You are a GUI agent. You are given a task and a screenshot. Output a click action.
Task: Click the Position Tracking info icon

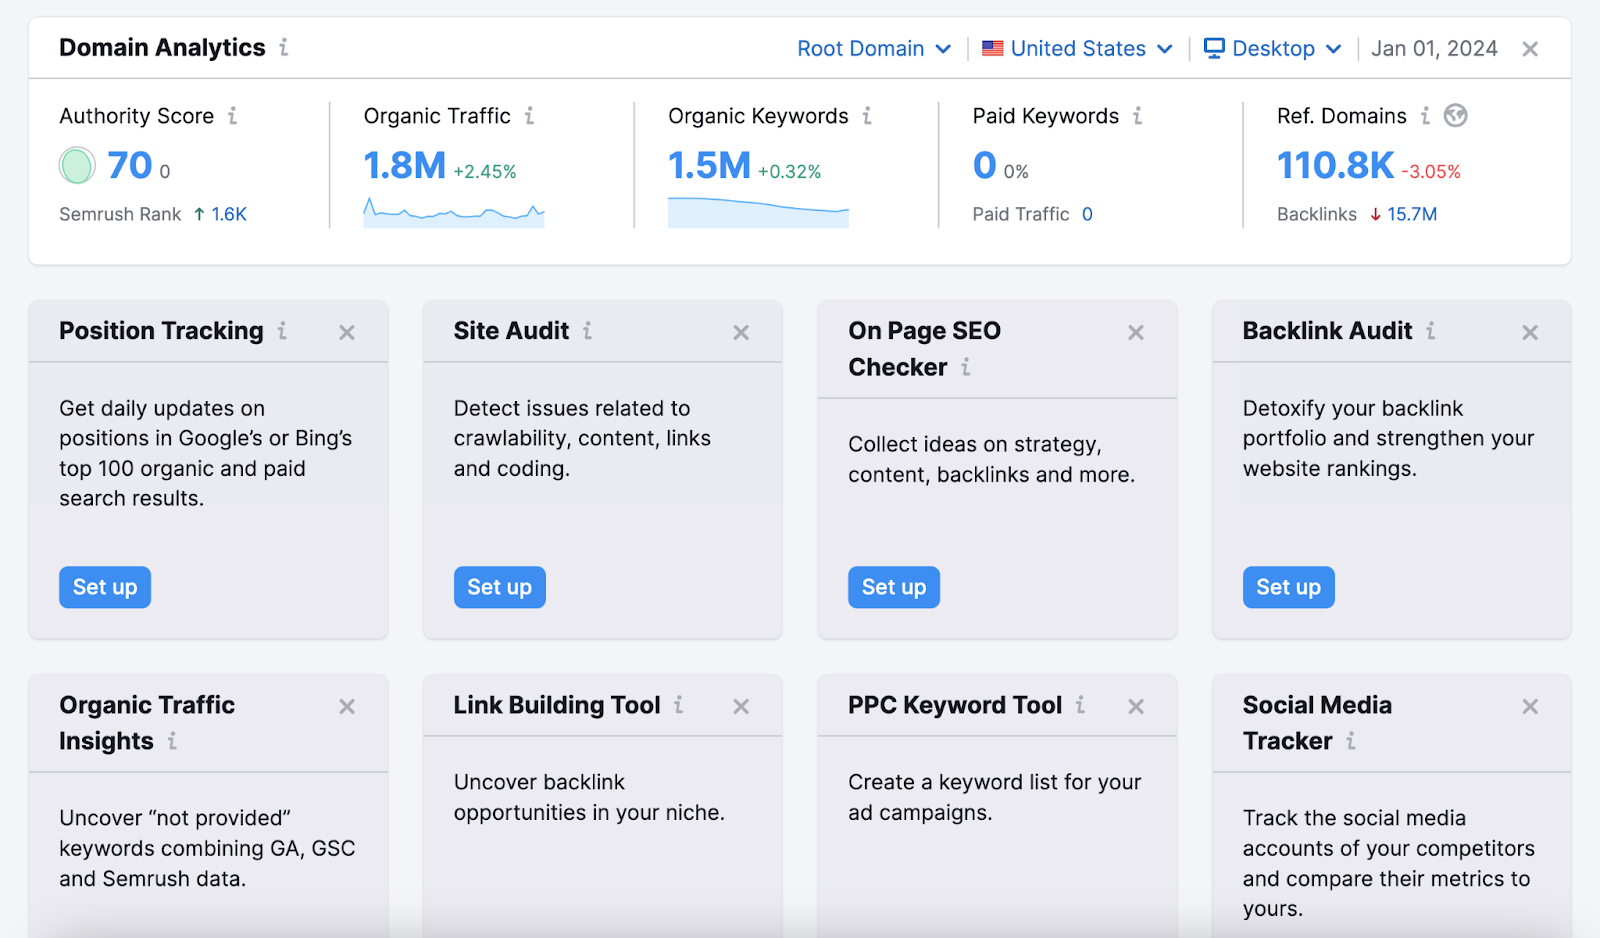pos(283,331)
